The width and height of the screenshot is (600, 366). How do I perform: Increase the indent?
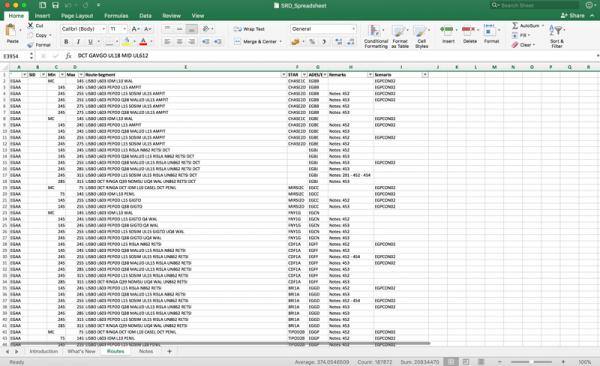[x=218, y=41]
